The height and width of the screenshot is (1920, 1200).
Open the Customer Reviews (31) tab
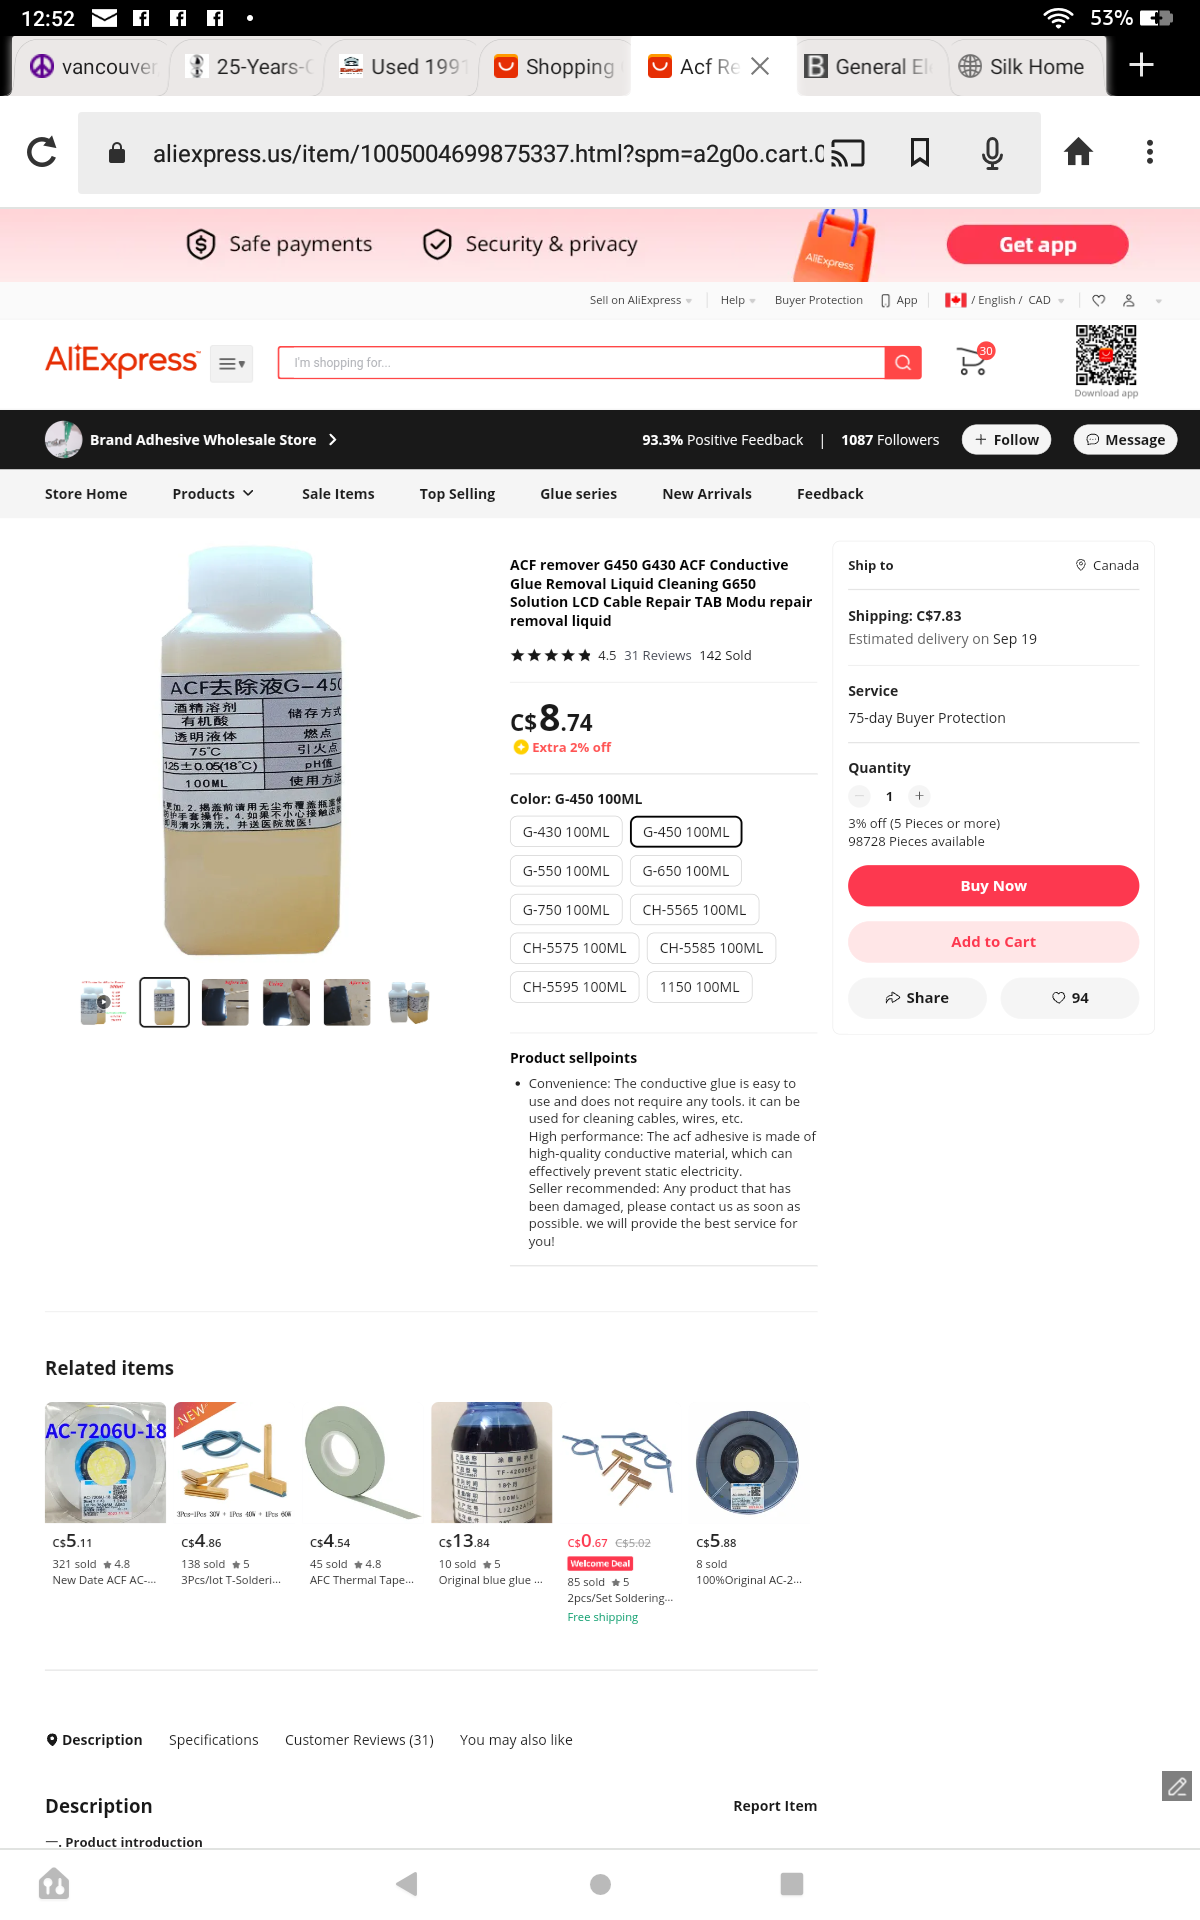point(359,1740)
